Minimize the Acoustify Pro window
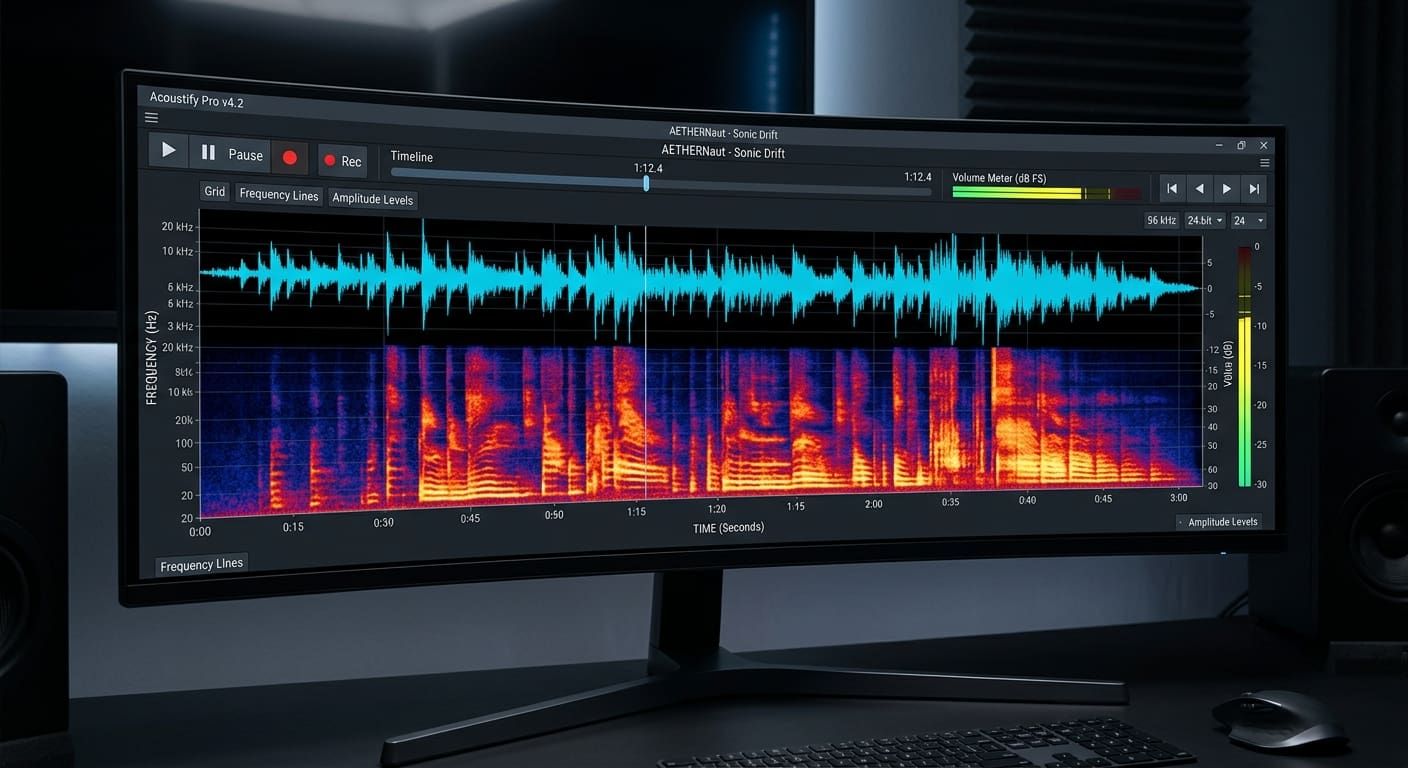The image size is (1408, 768). (1217, 145)
